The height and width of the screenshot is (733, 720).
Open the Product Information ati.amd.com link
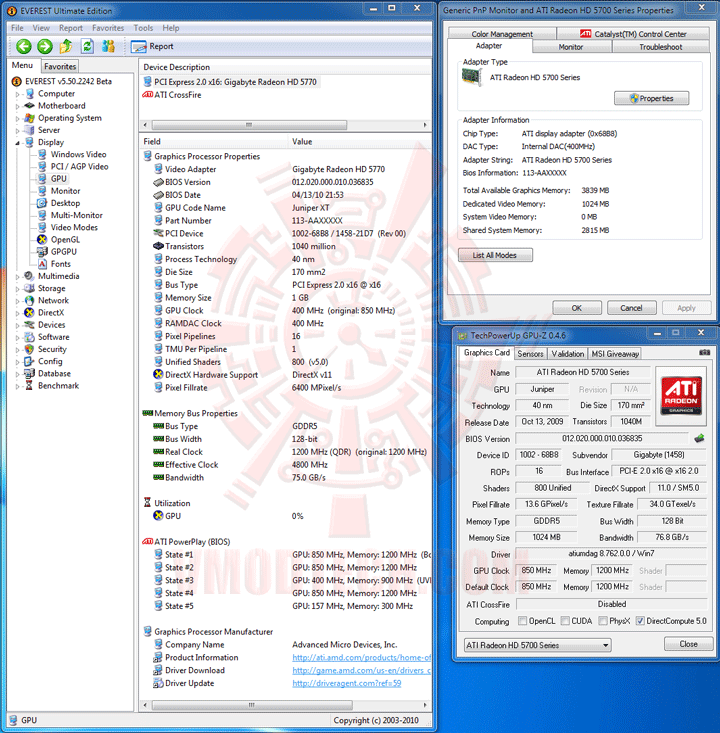(361, 657)
